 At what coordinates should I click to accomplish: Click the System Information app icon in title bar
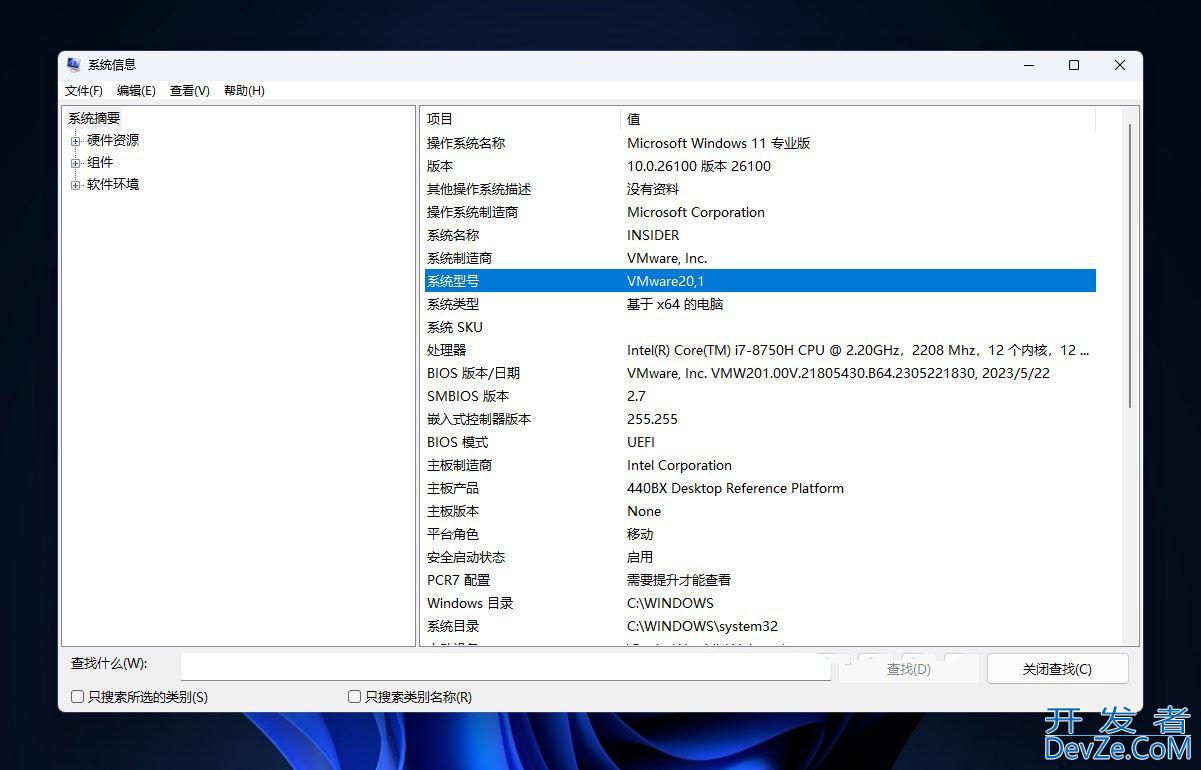(73, 65)
